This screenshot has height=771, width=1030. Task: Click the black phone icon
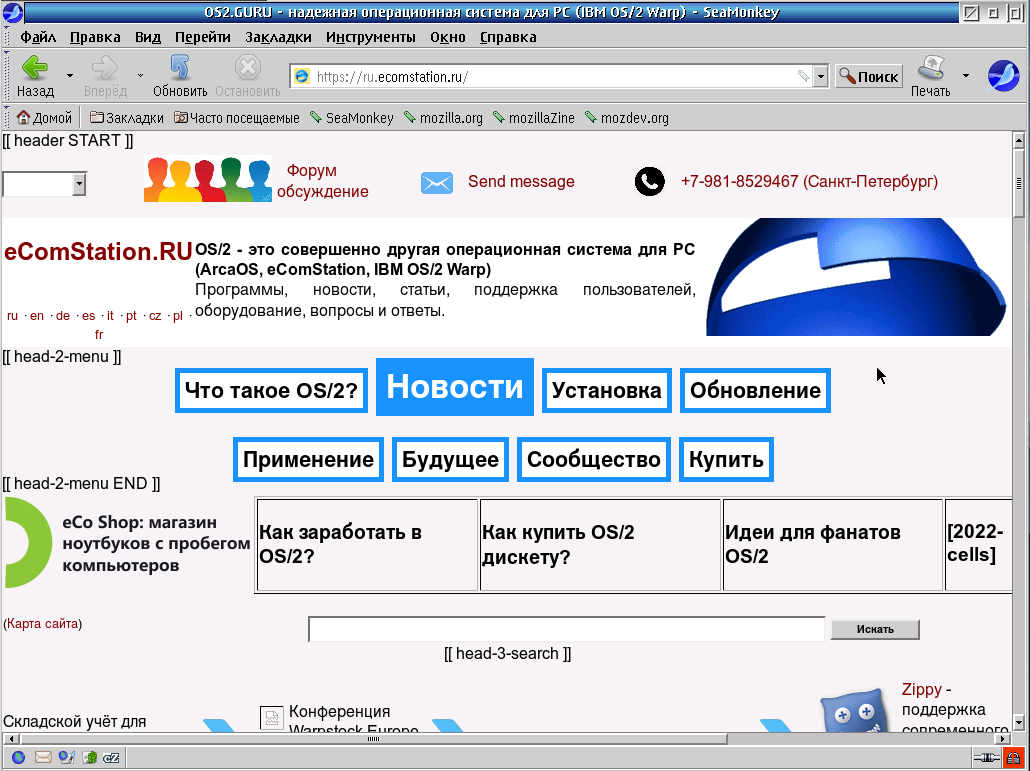[650, 182]
